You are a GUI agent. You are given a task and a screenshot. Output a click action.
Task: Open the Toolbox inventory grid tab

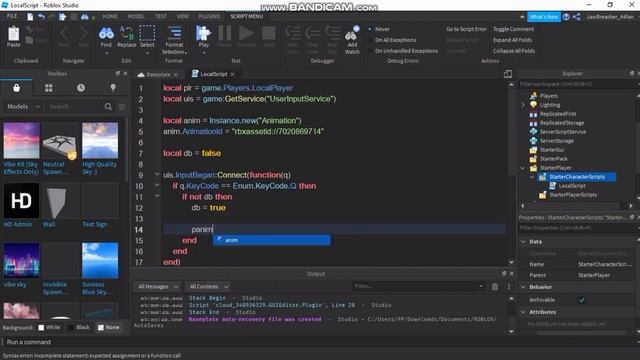[x=49, y=88]
